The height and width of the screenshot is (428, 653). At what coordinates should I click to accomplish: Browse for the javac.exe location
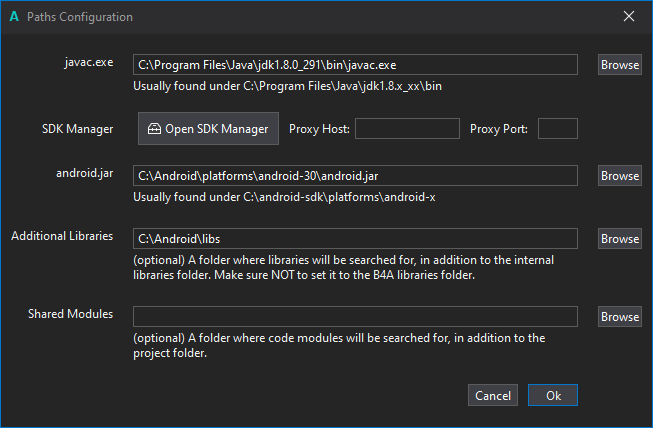click(x=620, y=65)
